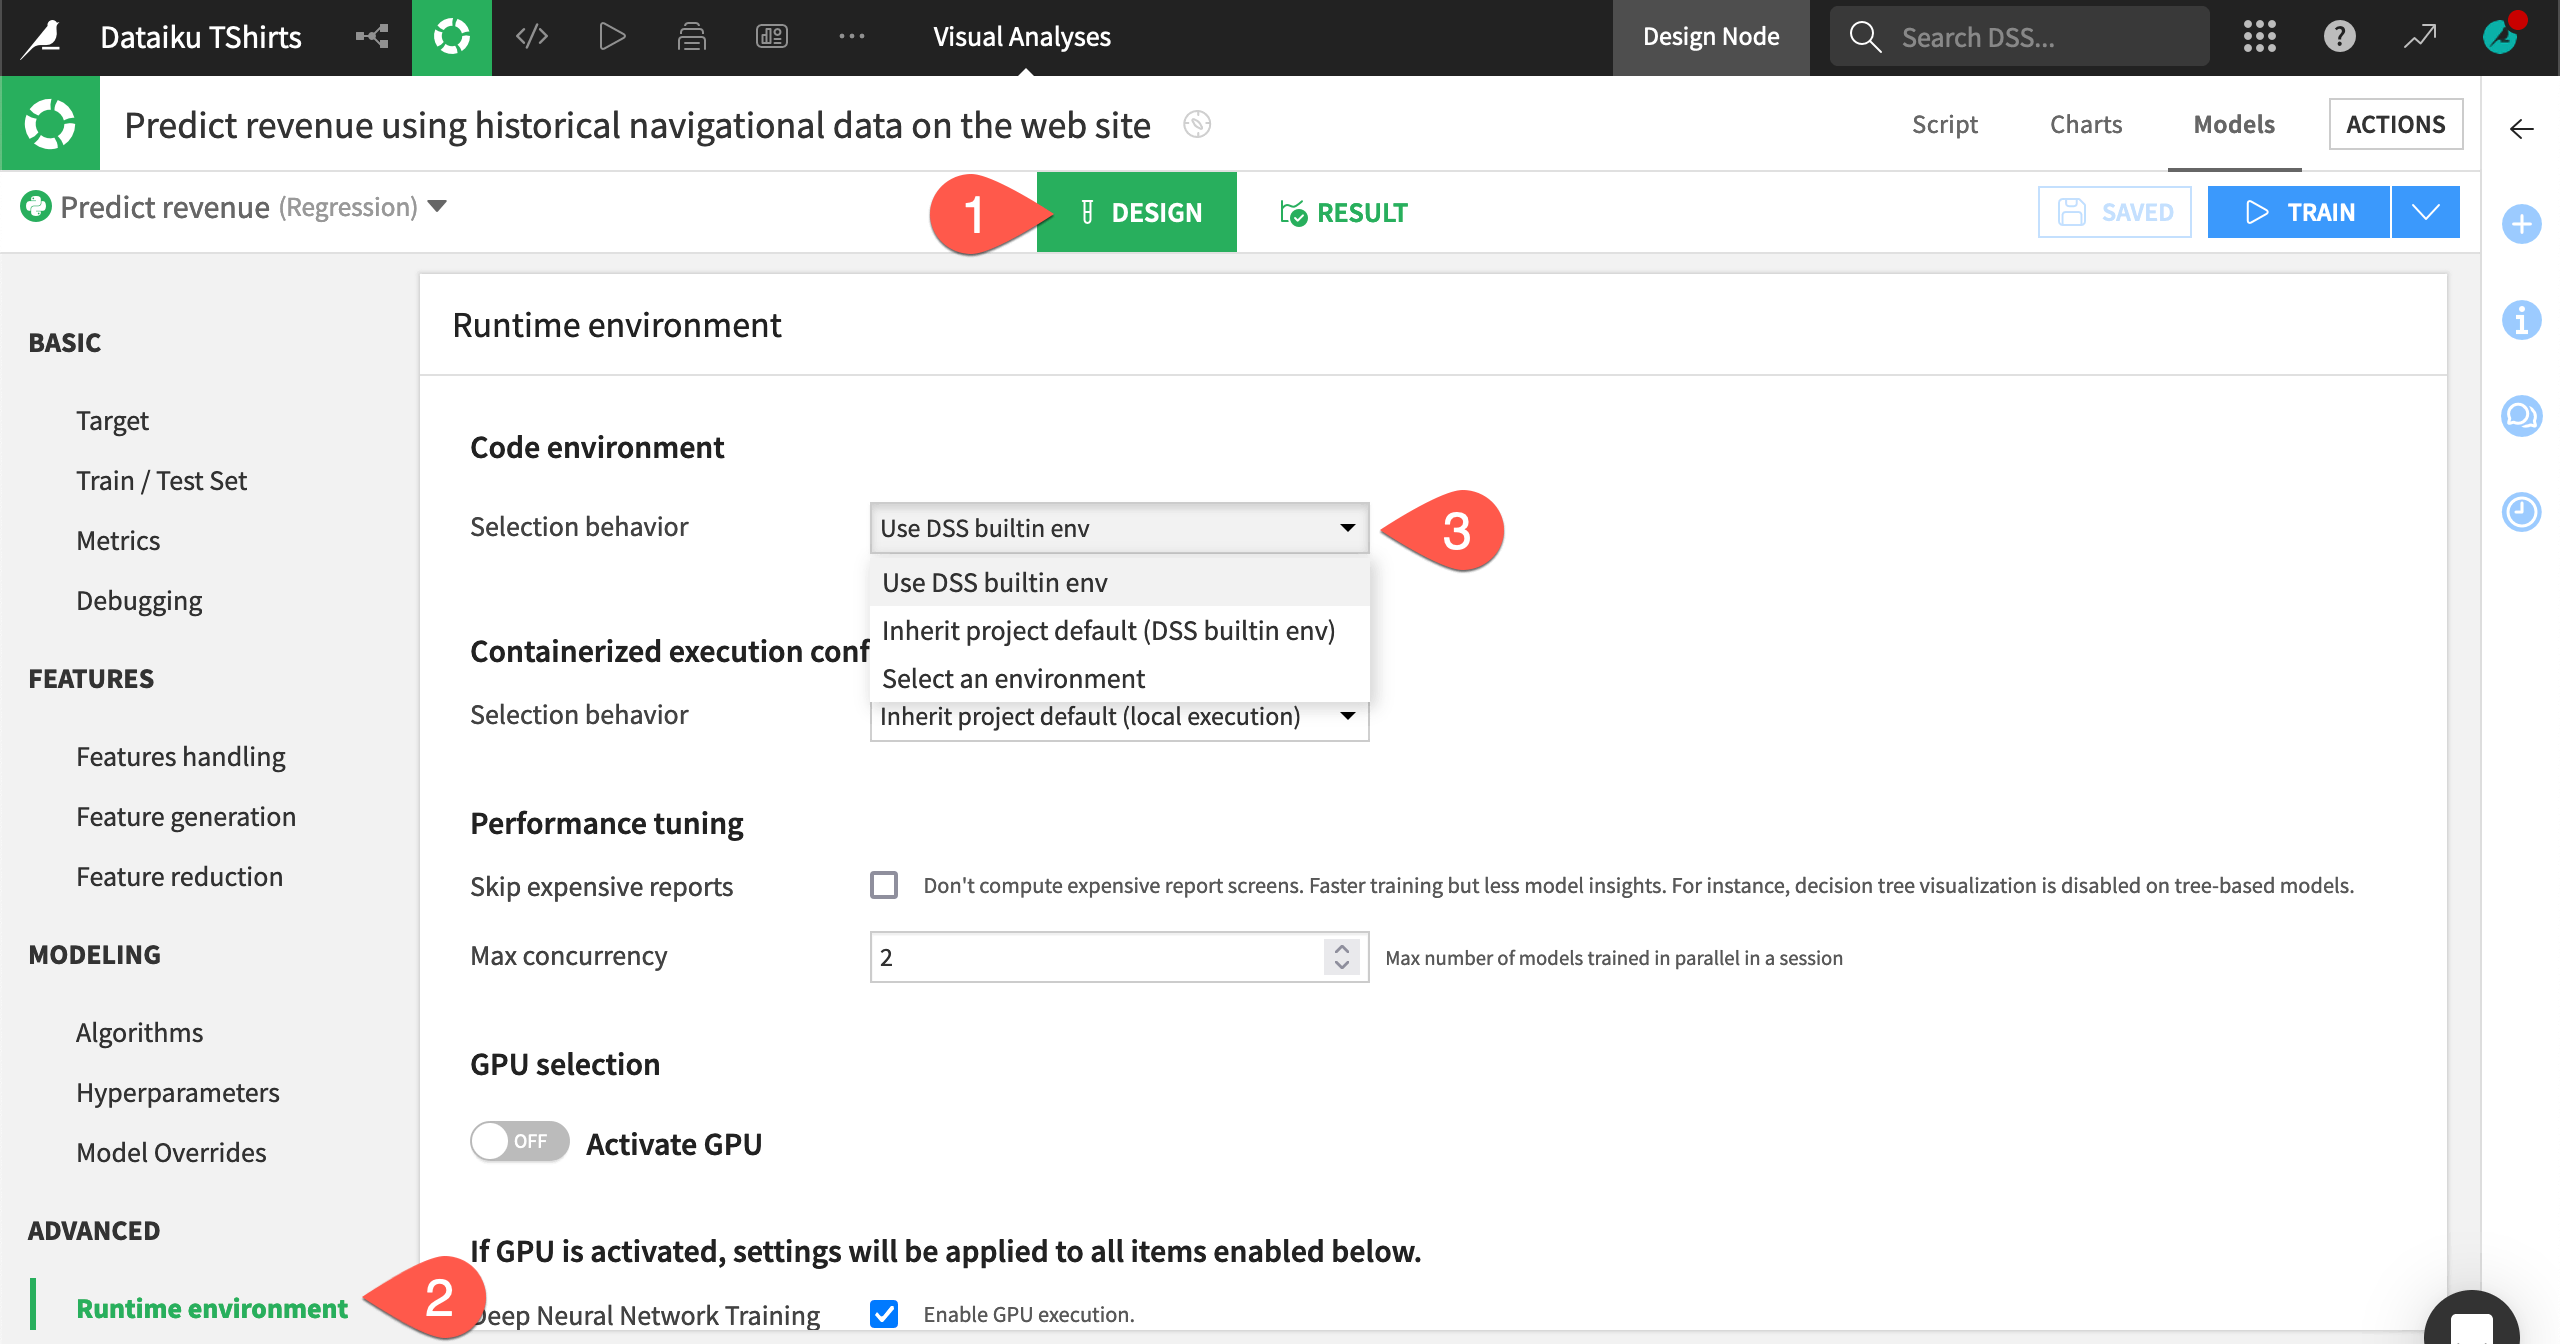Image resolution: width=2560 pixels, height=1344 pixels.
Task: Click the Dataiku bird logo
Action: pyautogui.click(x=42, y=38)
